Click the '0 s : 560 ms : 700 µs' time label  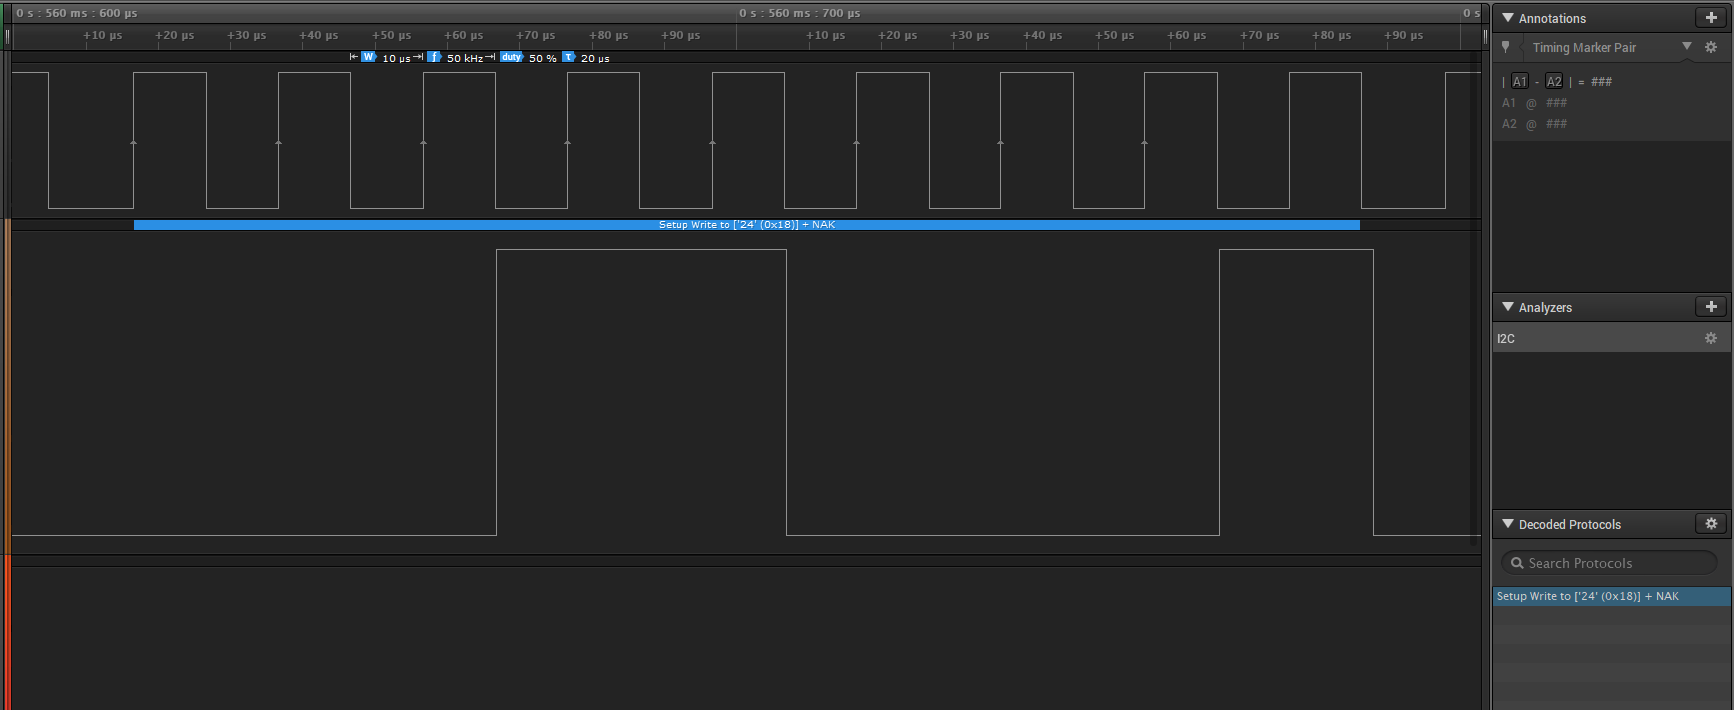pos(800,13)
